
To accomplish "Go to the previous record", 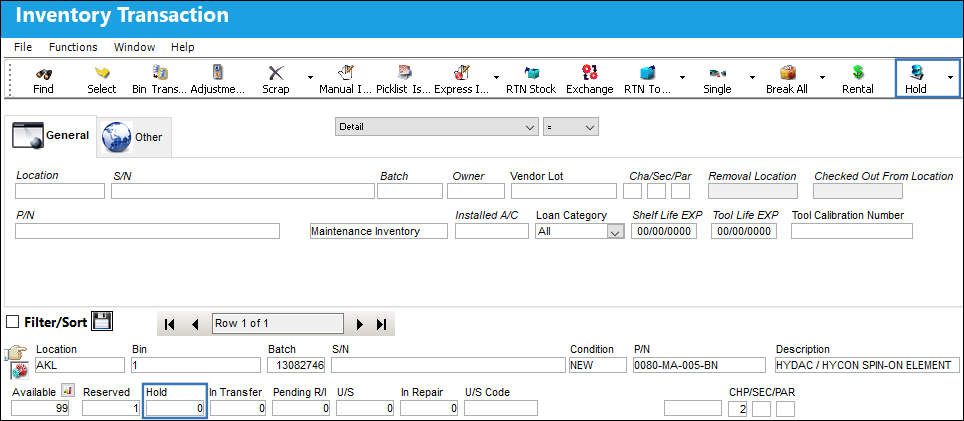I will coord(195,324).
